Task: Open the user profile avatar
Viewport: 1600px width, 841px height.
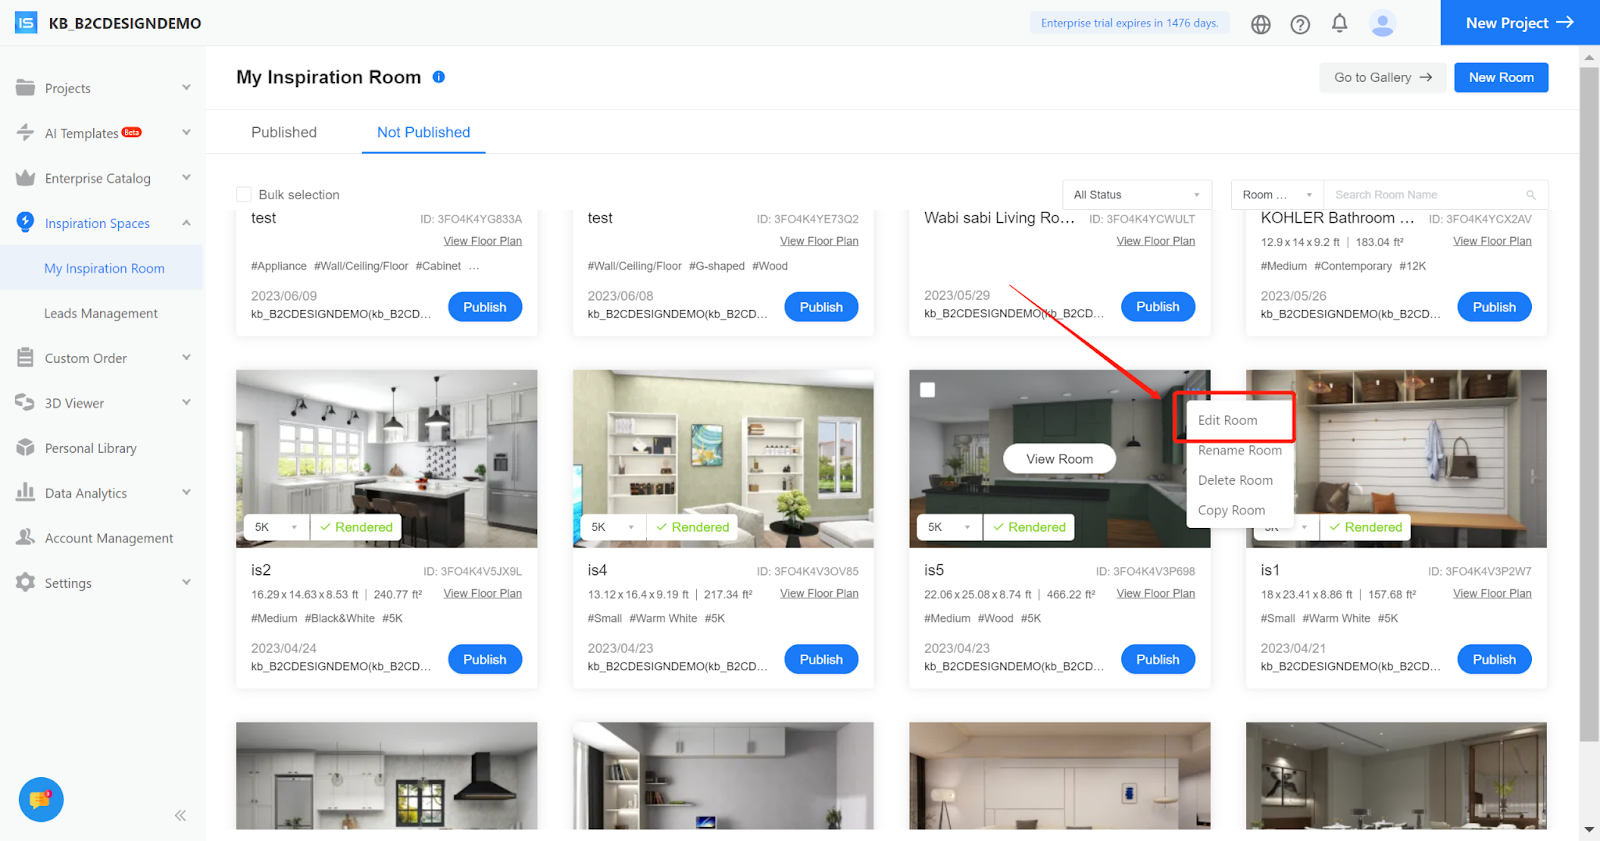Action: coord(1383,23)
